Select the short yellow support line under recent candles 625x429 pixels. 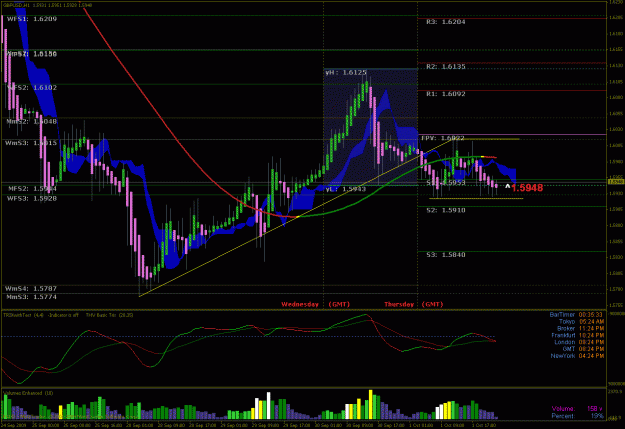[476, 198]
